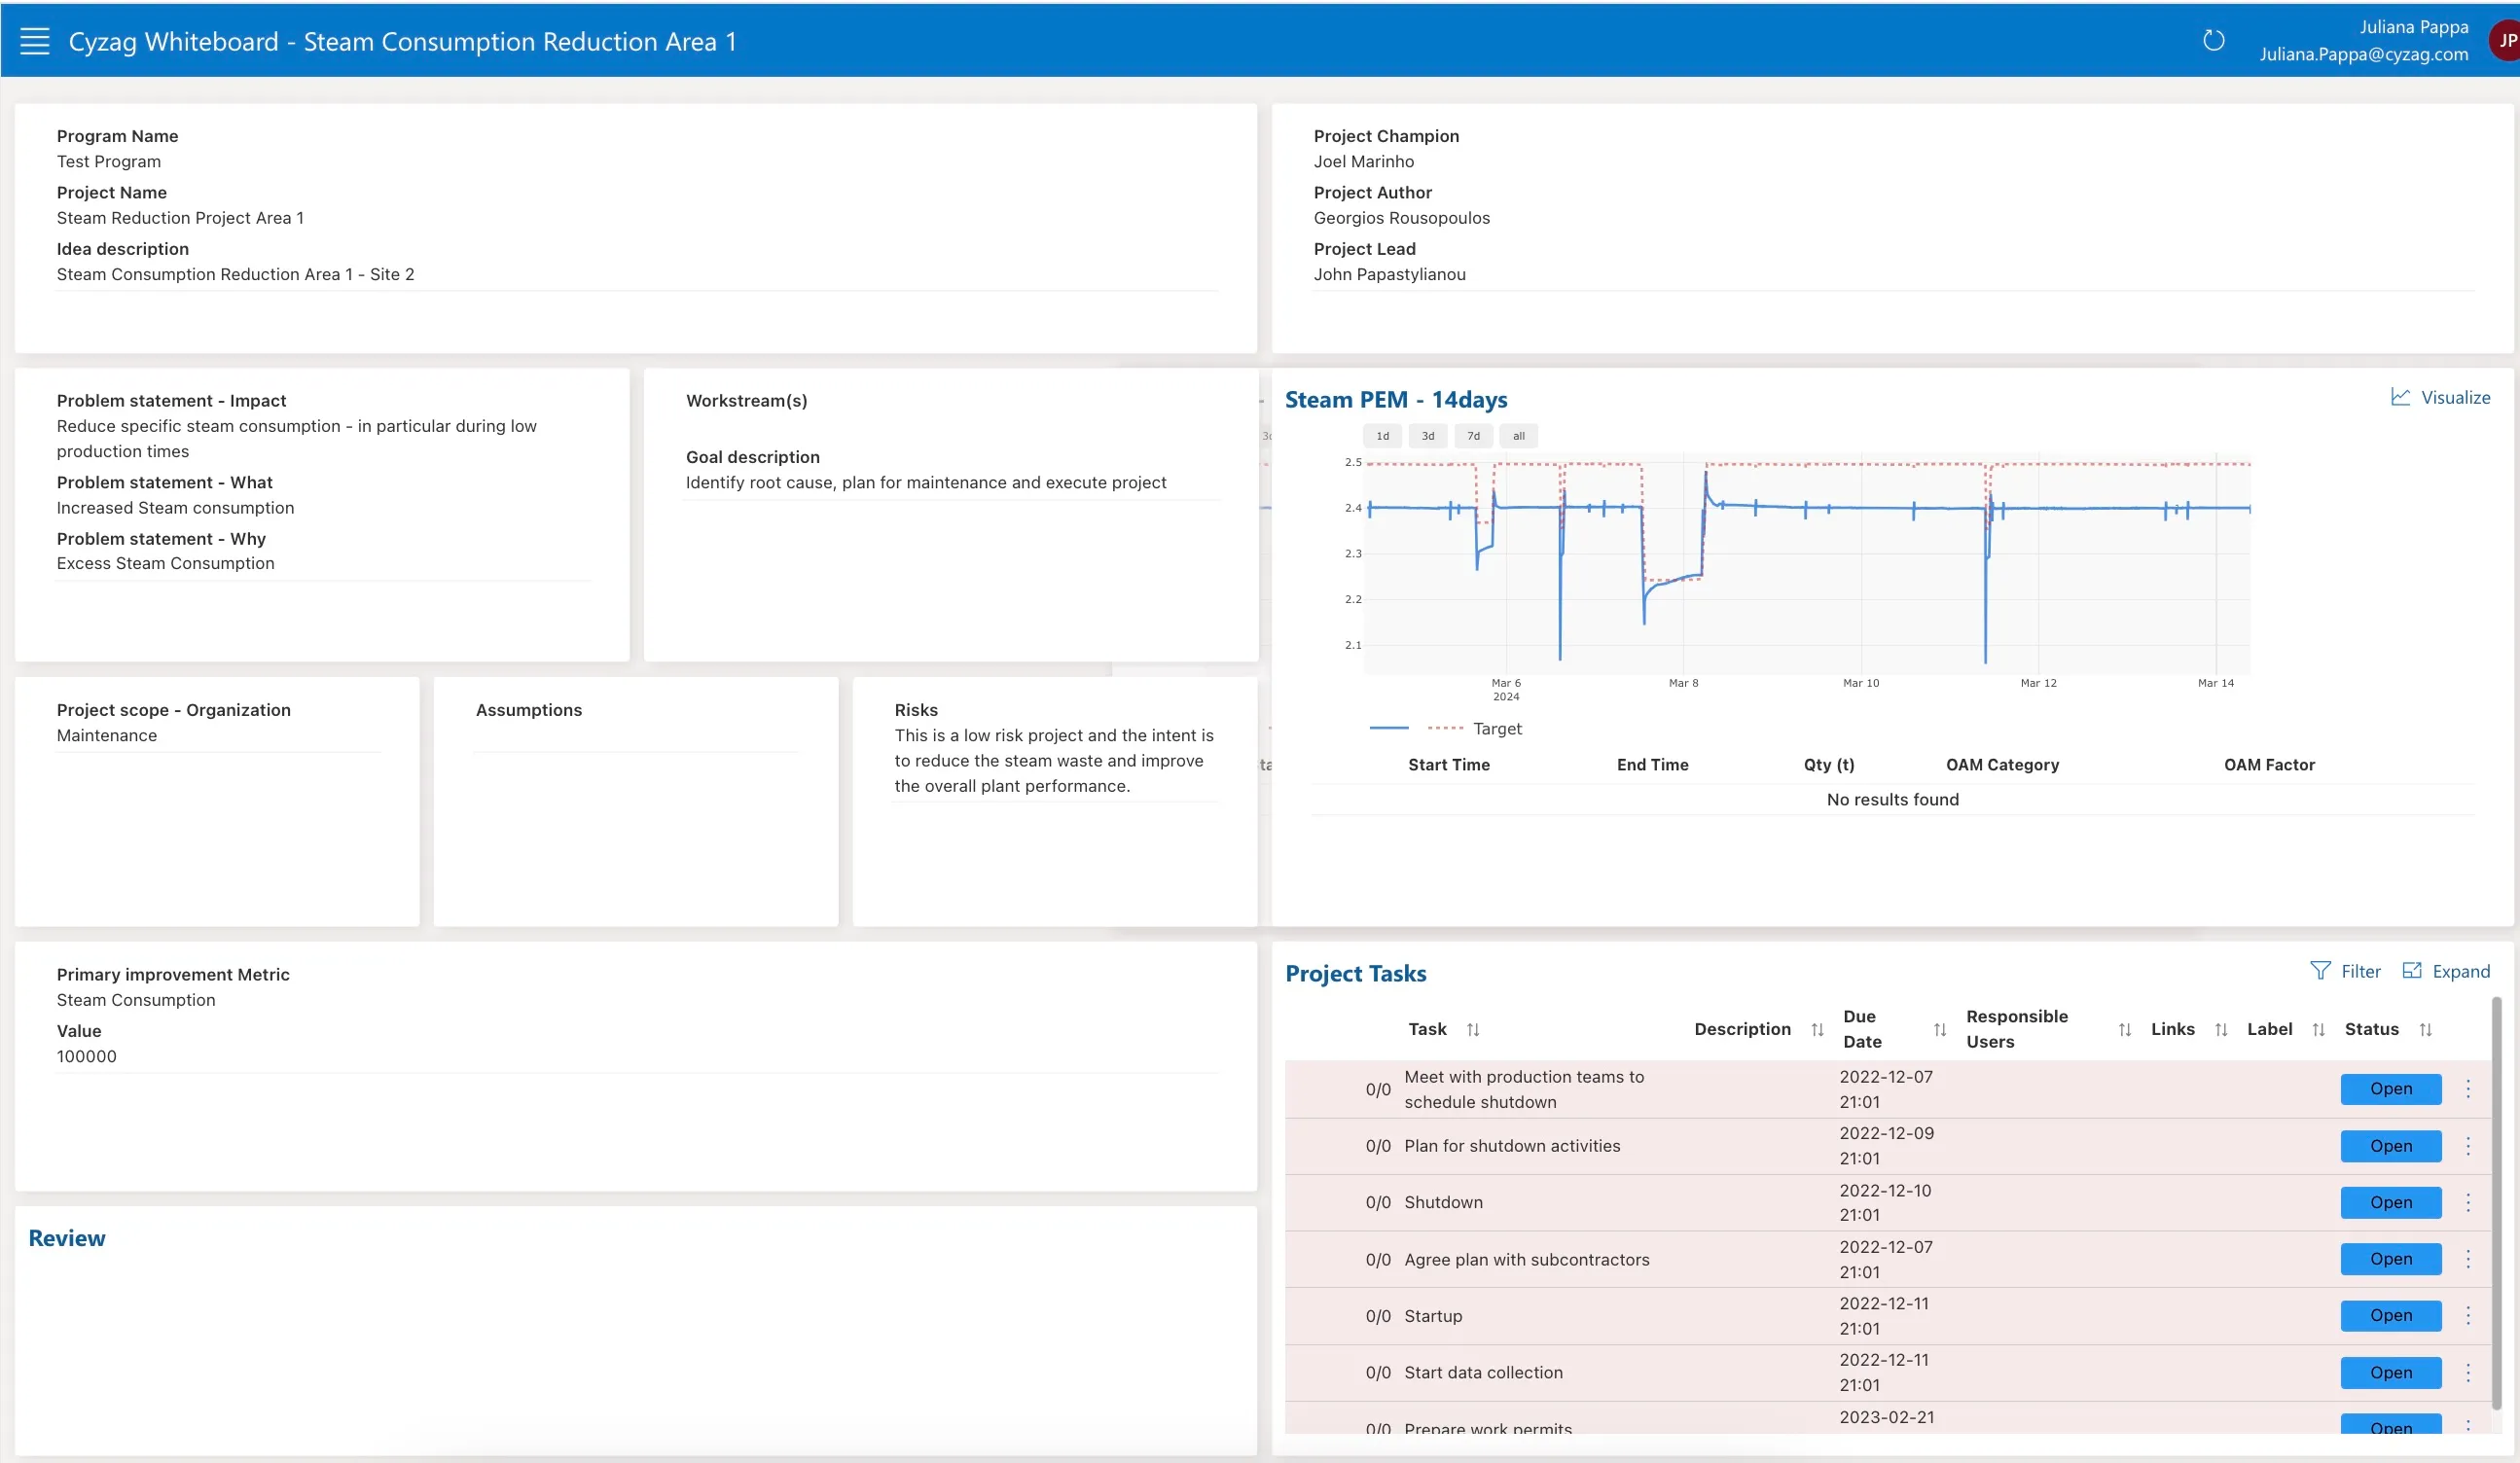
Task: Click Open status for Agree plan with subcontractors
Action: (x=2390, y=1259)
